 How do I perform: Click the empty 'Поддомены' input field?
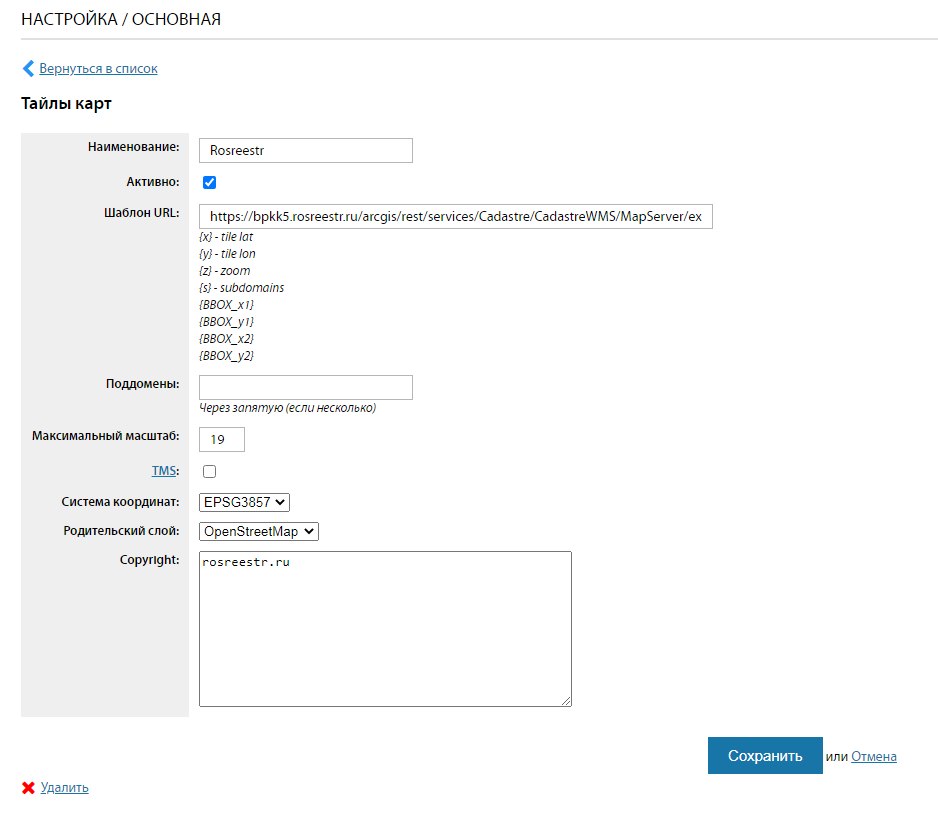(306, 388)
